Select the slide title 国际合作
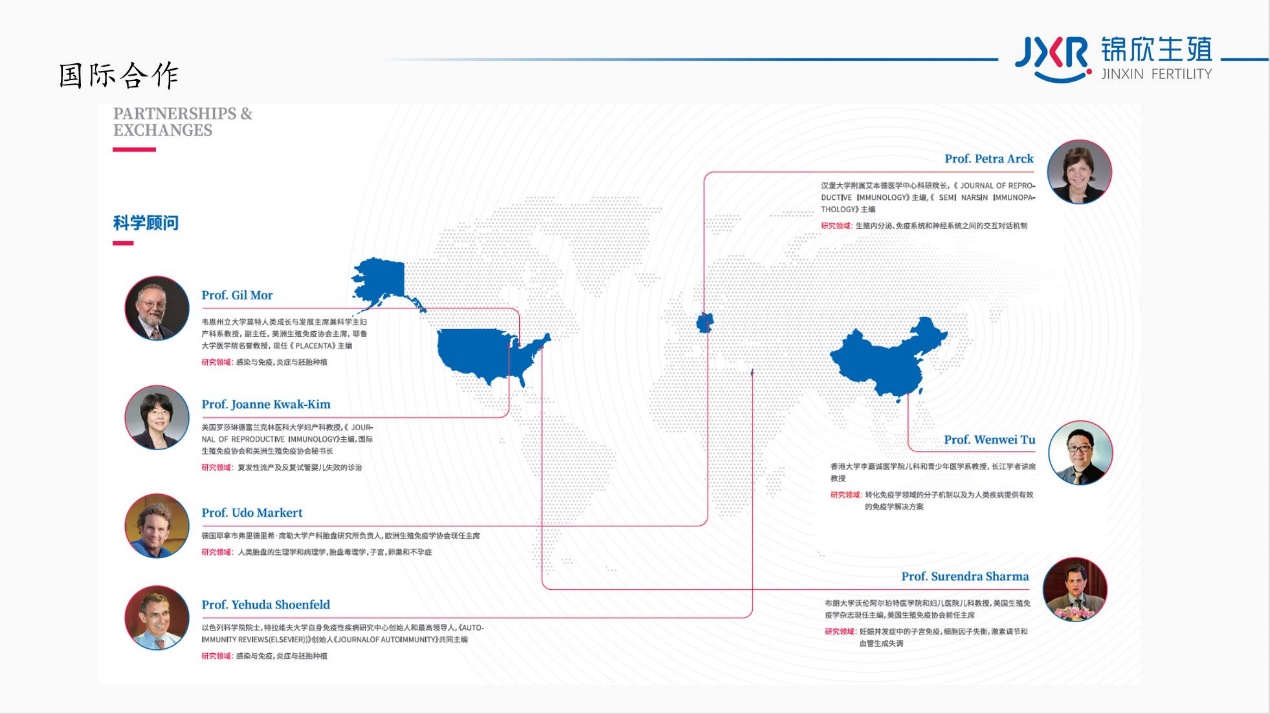This screenshot has width=1270, height=714. click(x=119, y=76)
